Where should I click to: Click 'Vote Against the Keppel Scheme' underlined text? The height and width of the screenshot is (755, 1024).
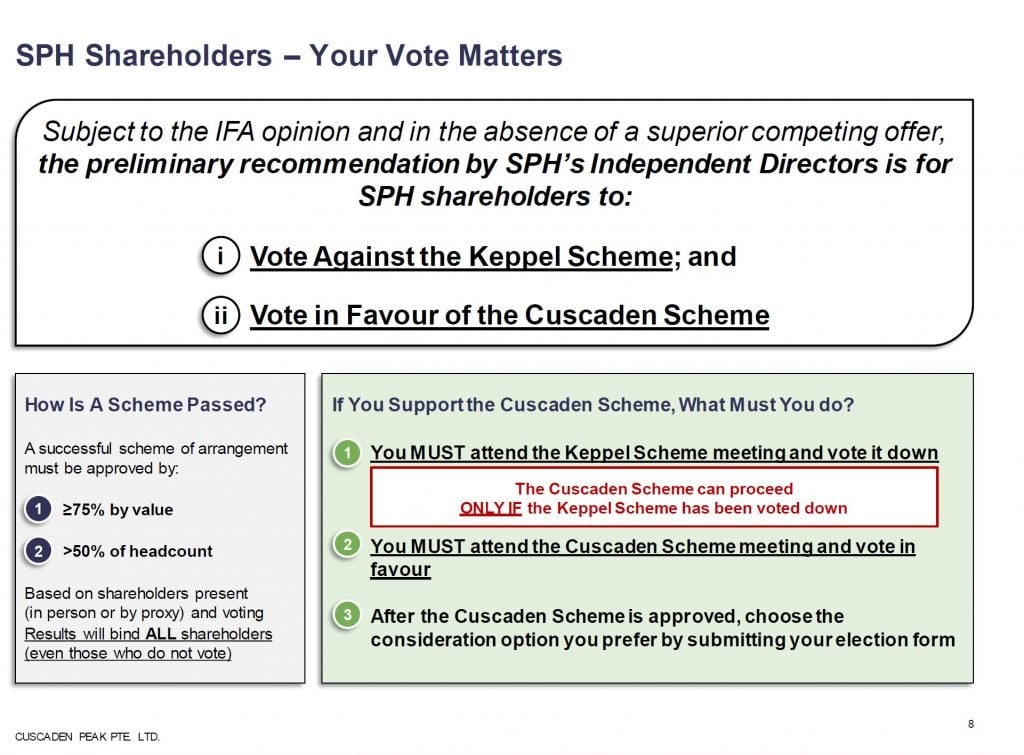[x=461, y=256]
